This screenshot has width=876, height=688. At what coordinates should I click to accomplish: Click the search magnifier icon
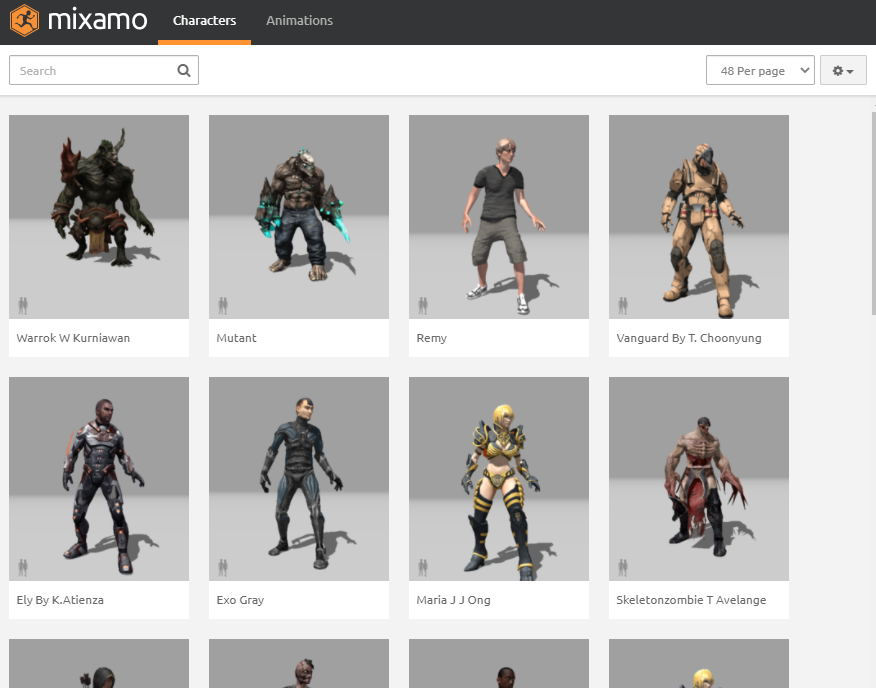click(x=184, y=70)
